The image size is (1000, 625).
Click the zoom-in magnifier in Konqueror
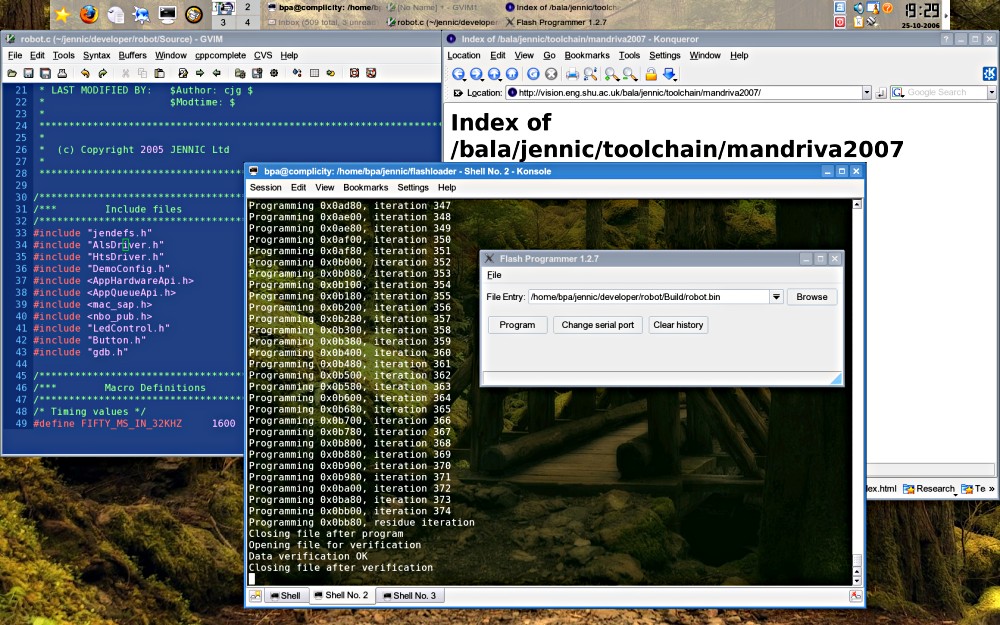[x=612, y=74]
